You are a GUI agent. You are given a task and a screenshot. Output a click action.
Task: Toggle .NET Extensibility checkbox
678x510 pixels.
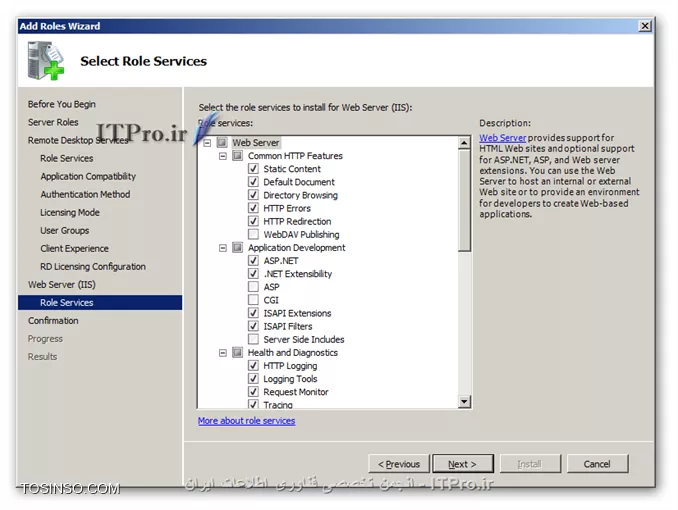[253, 273]
